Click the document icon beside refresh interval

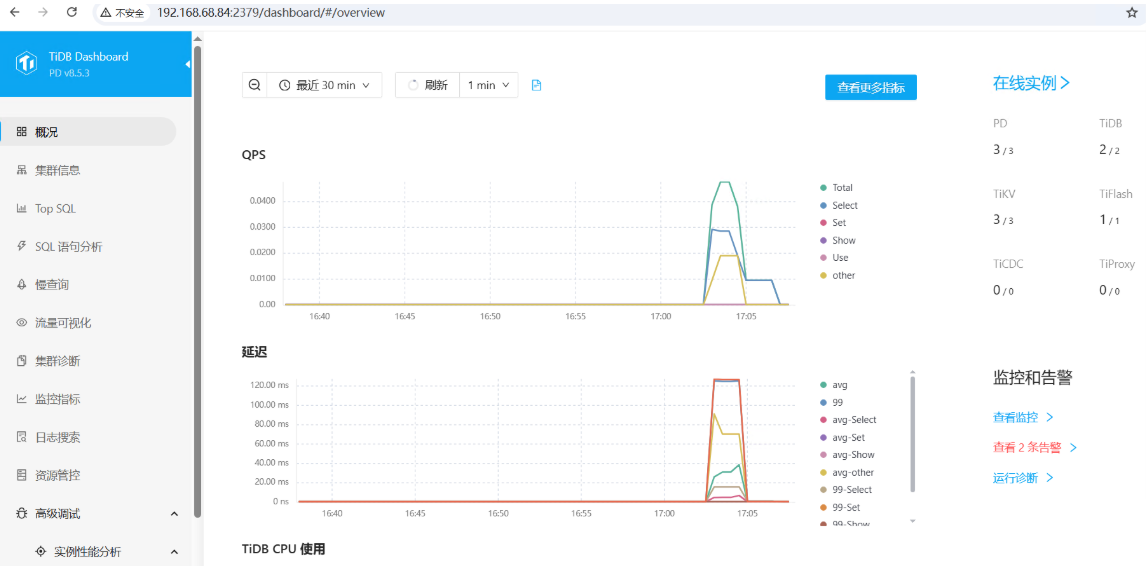(536, 85)
